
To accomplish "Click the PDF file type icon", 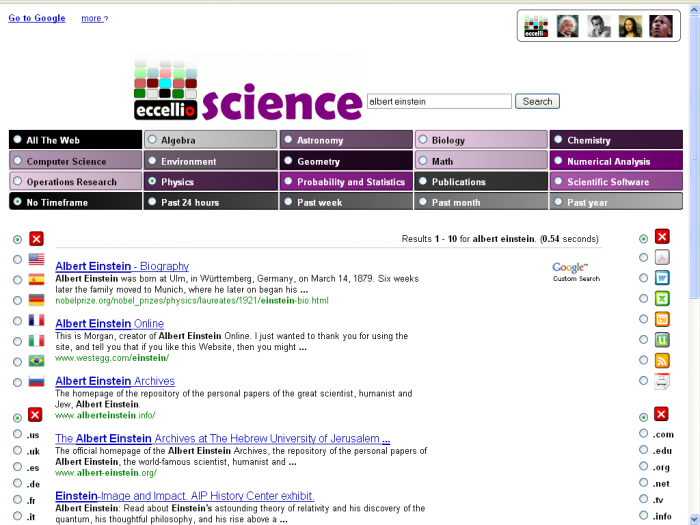I will click(662, 257).
